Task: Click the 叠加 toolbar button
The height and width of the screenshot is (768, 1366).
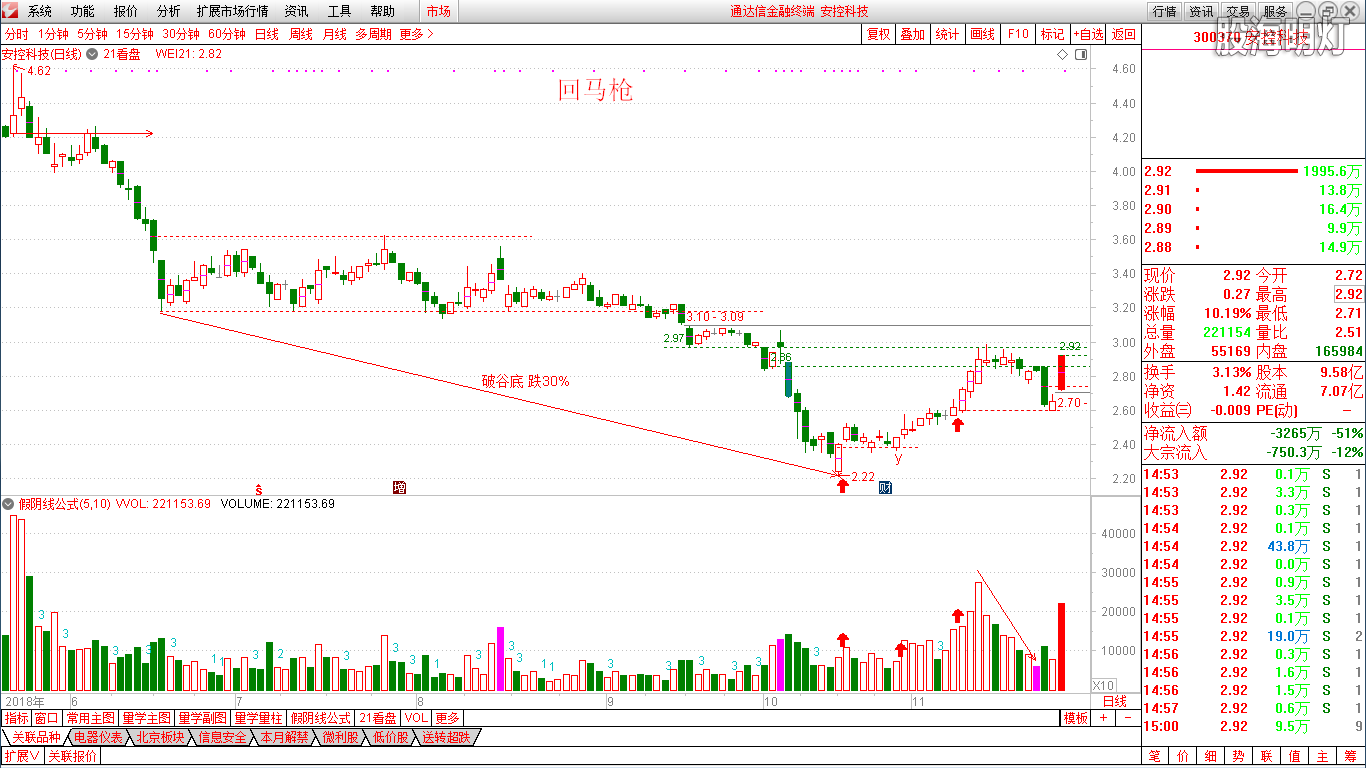Action: (912, 34)
